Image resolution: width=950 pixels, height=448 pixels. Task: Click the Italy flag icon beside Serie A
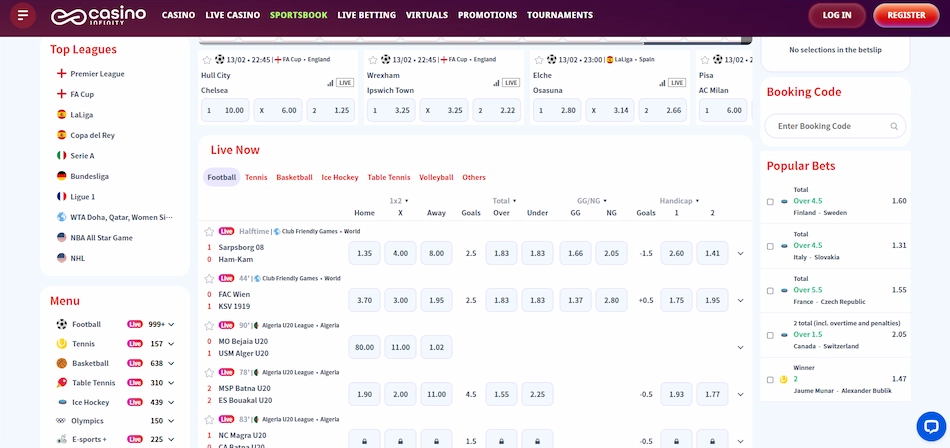(x=61, y=155)
